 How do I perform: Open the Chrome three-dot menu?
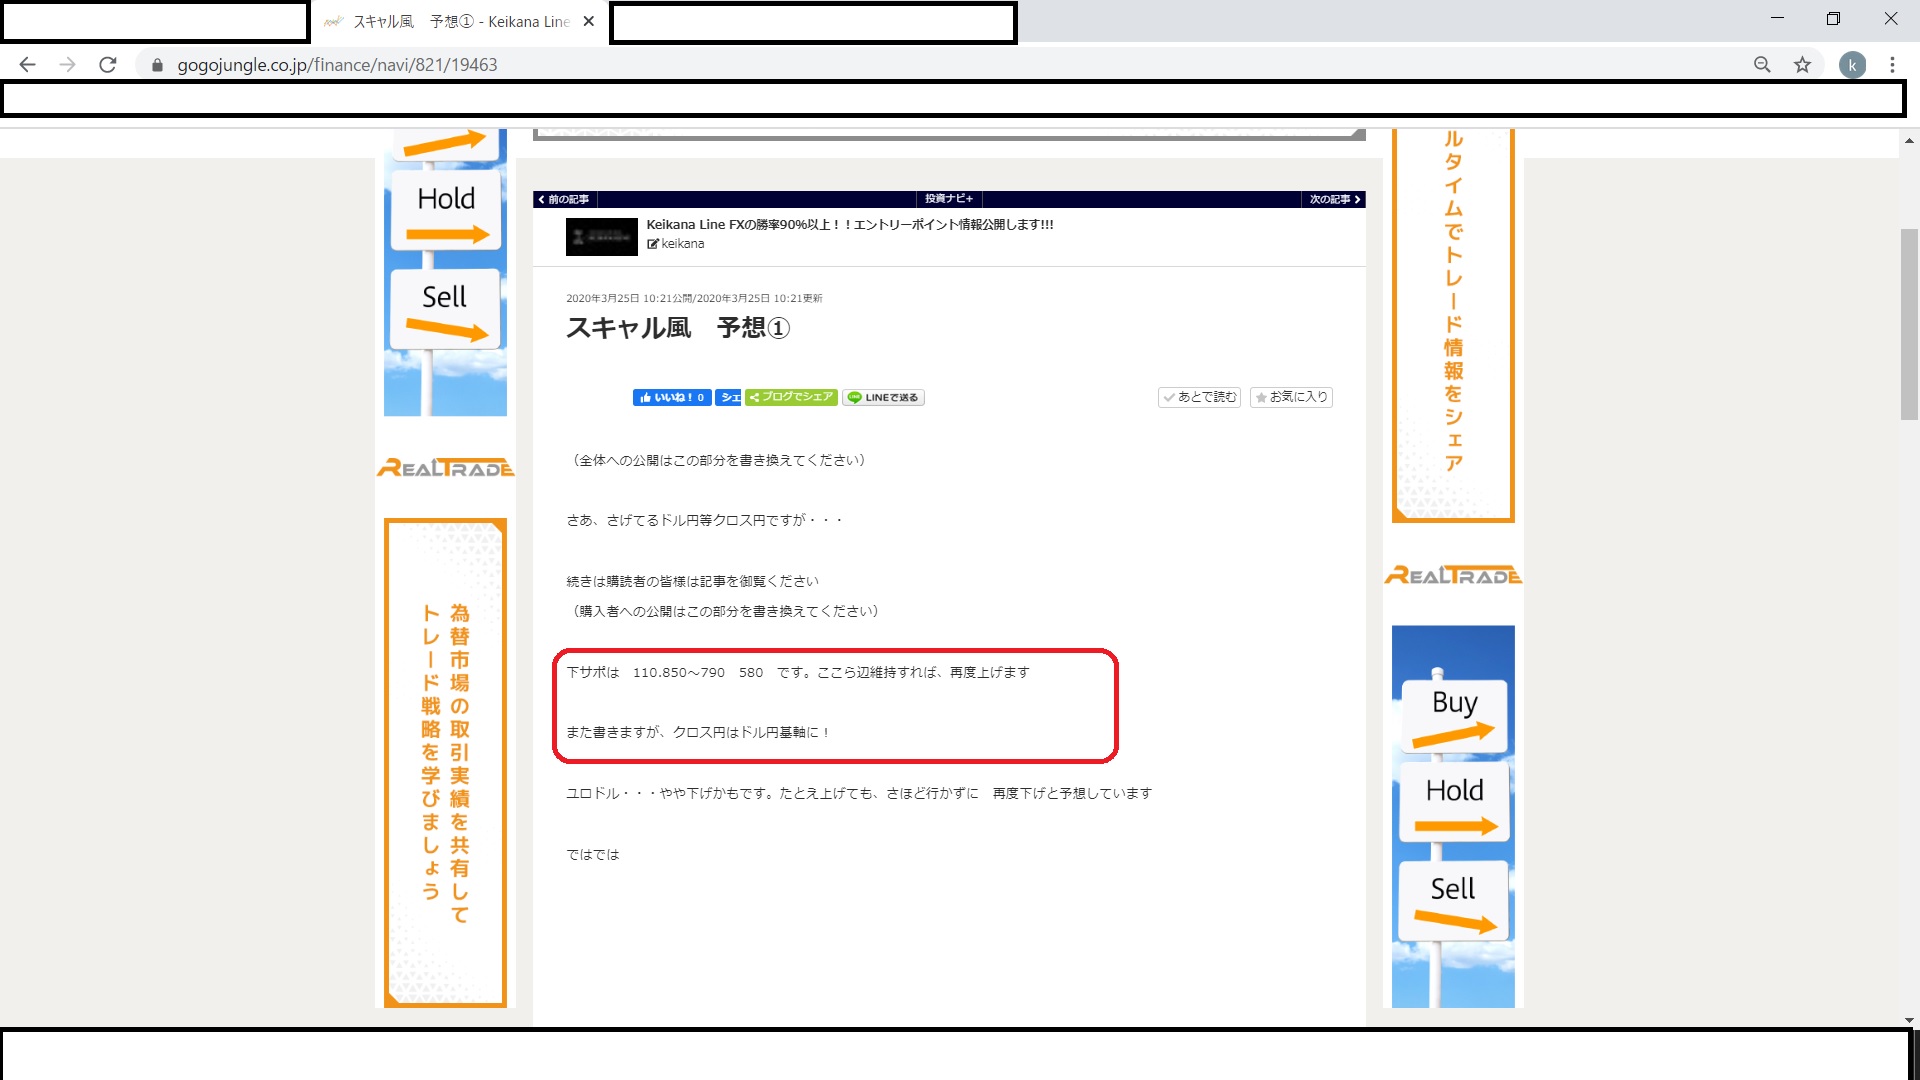coord(1892,65)
